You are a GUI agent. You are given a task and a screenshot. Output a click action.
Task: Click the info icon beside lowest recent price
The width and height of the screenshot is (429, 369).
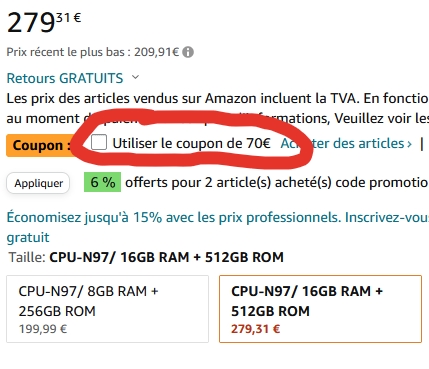click(188, 52)
